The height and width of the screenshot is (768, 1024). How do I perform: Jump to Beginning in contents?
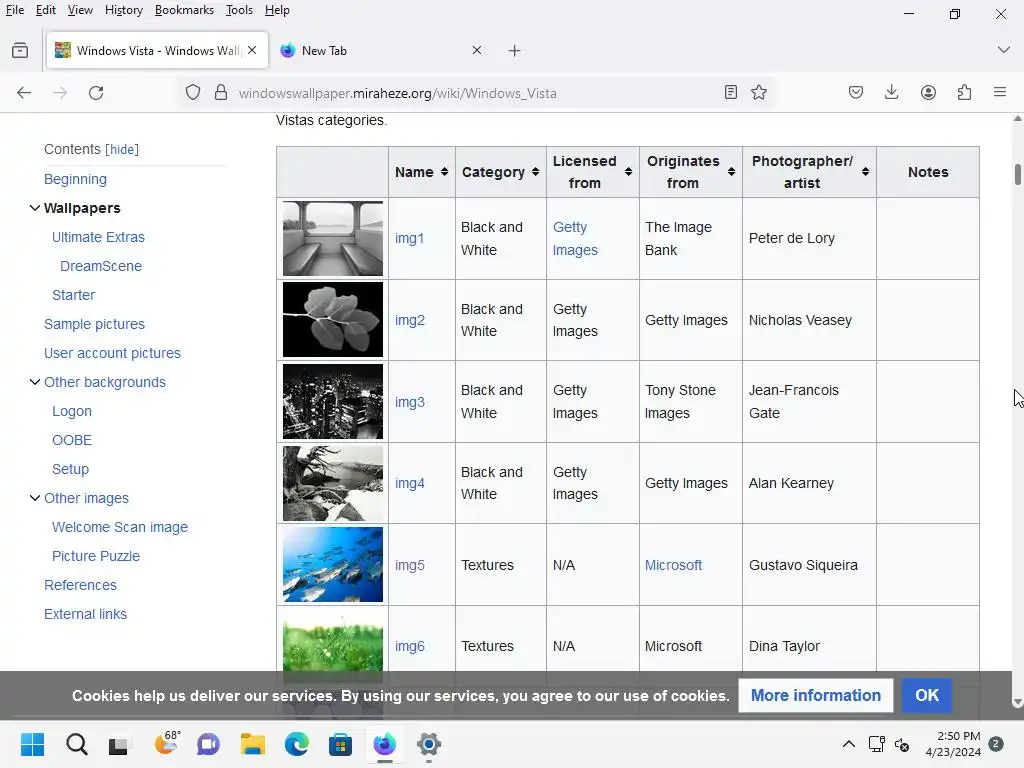pos(75,179)
